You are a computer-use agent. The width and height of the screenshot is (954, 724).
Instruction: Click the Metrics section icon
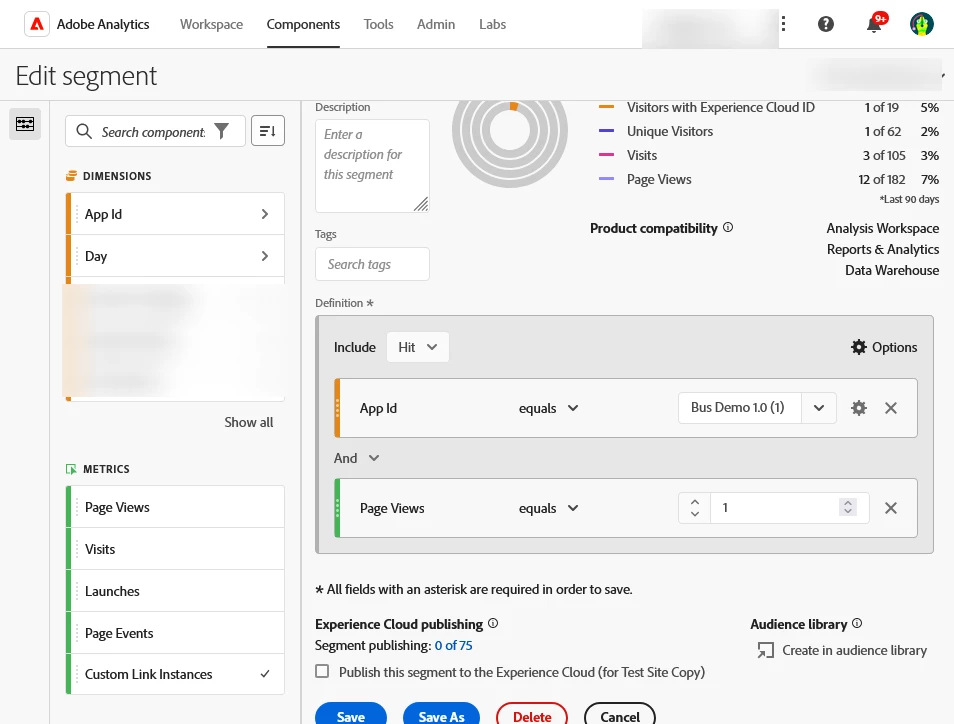(x=71, y=469)
